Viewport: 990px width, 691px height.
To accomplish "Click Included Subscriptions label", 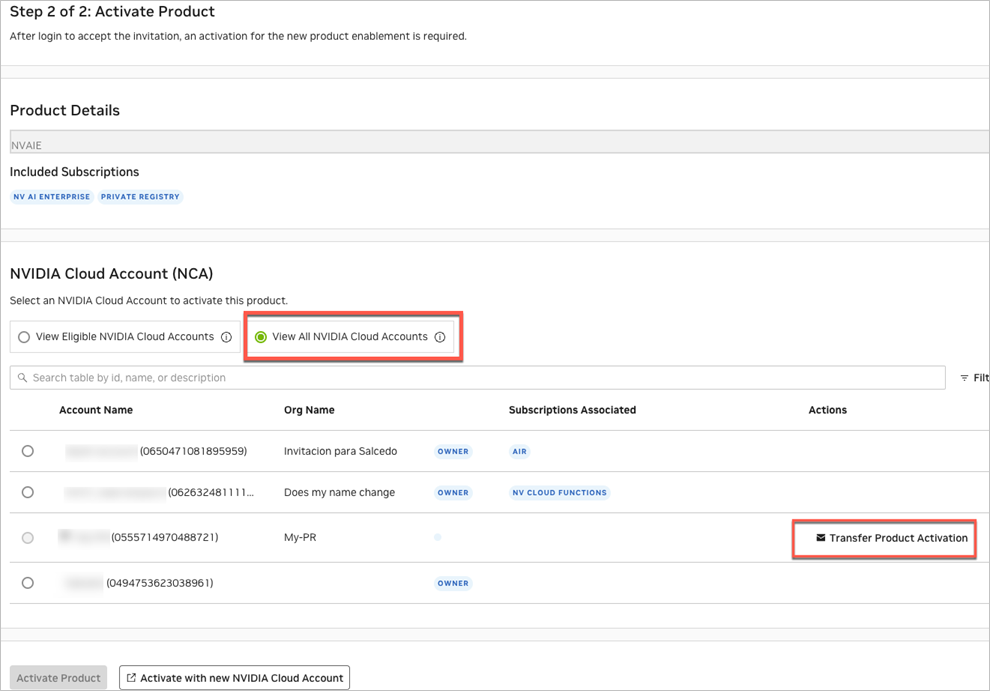I will [75, 172].
